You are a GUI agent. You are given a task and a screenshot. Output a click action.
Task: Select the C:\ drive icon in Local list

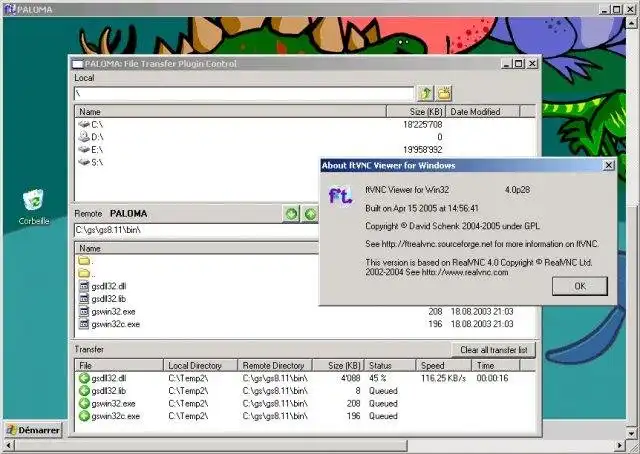coord(84,124)
